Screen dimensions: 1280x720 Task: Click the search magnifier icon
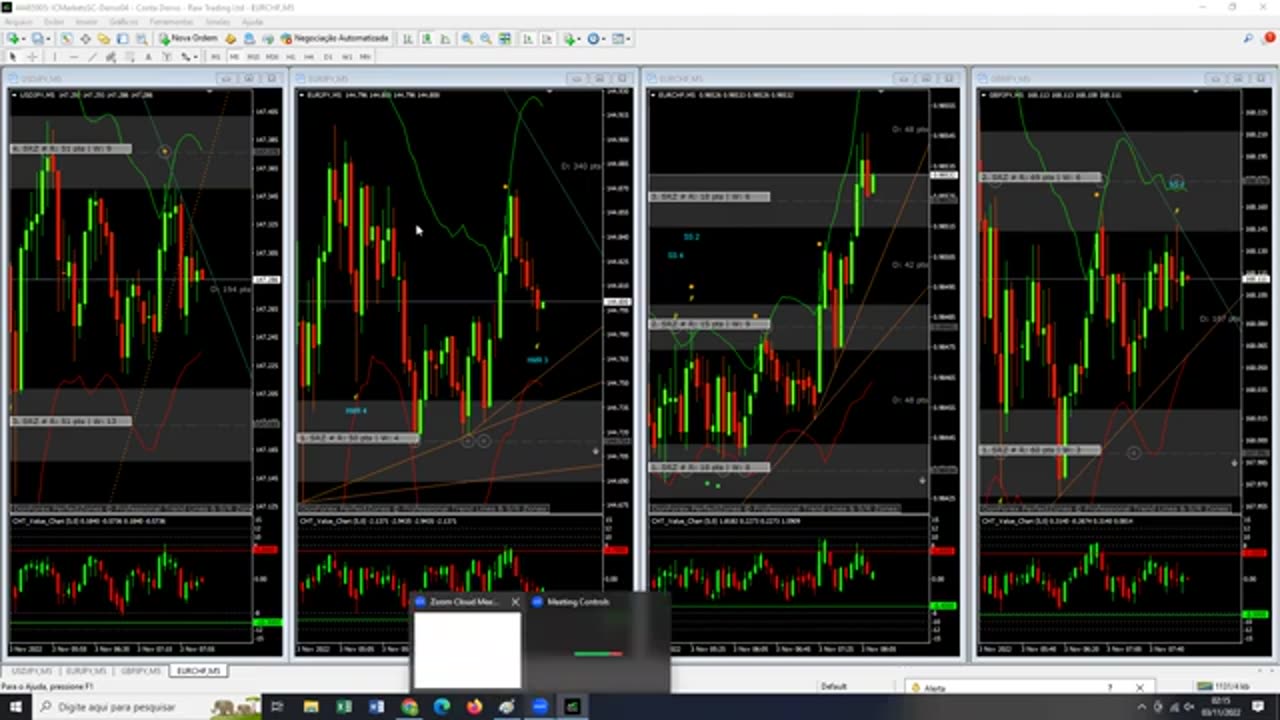[x=1248, y=39]
